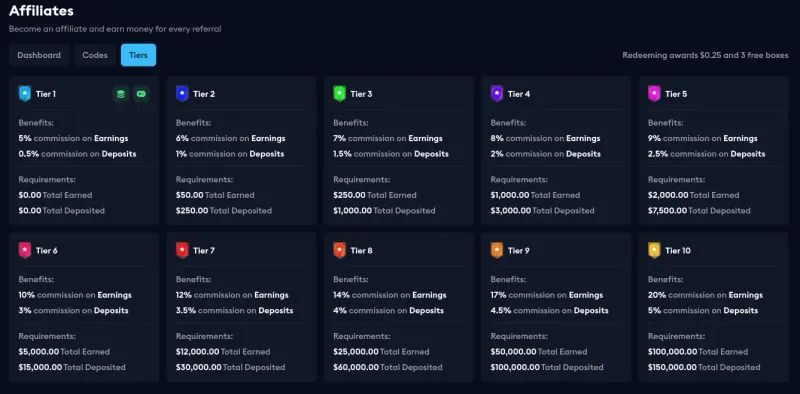Click '$2,000.00 Total Earned' in Tier 5
This screenshot has height=394, width=800.
[x=694, y=195]
